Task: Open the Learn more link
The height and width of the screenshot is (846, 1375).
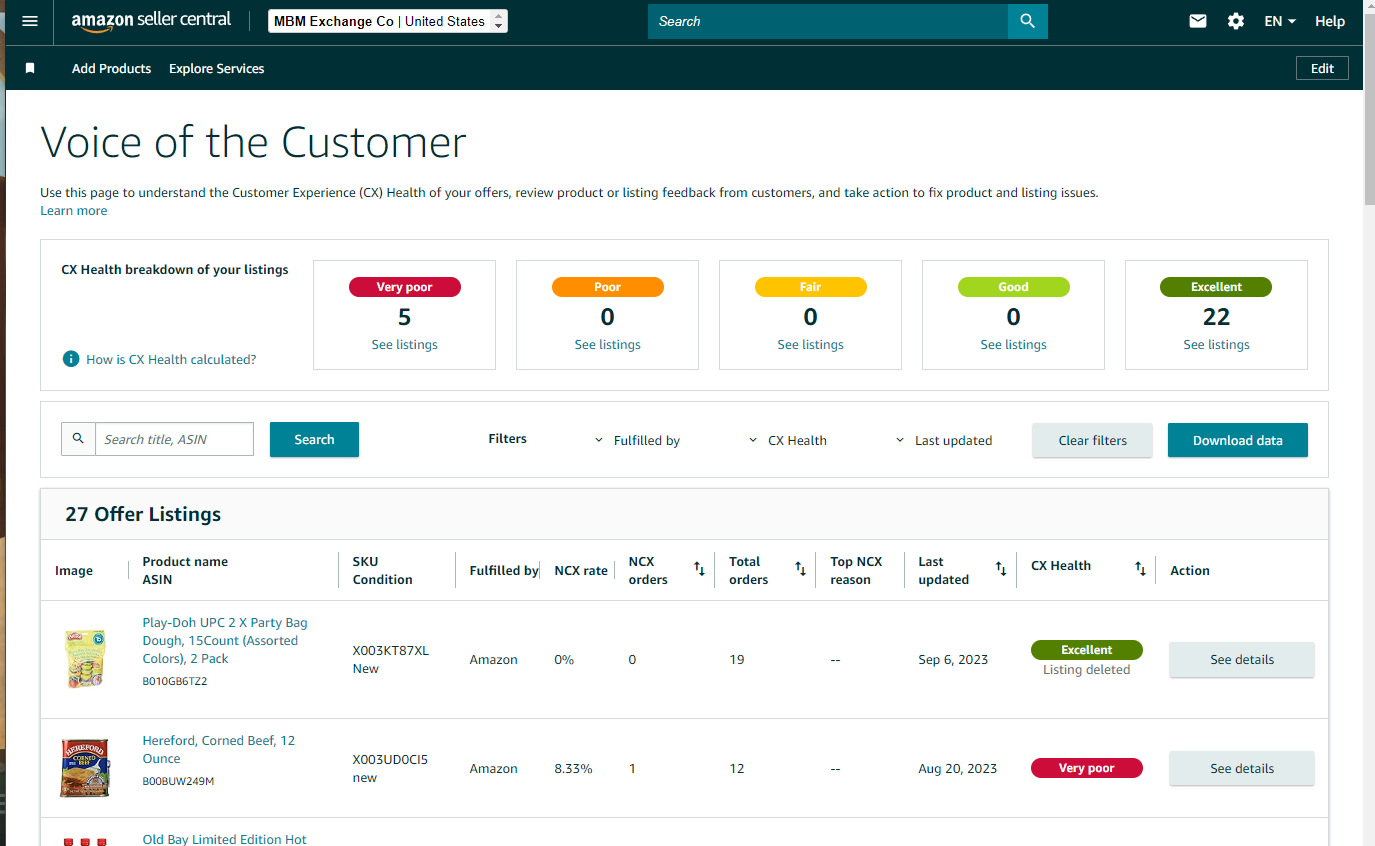Action: [73, 211]
